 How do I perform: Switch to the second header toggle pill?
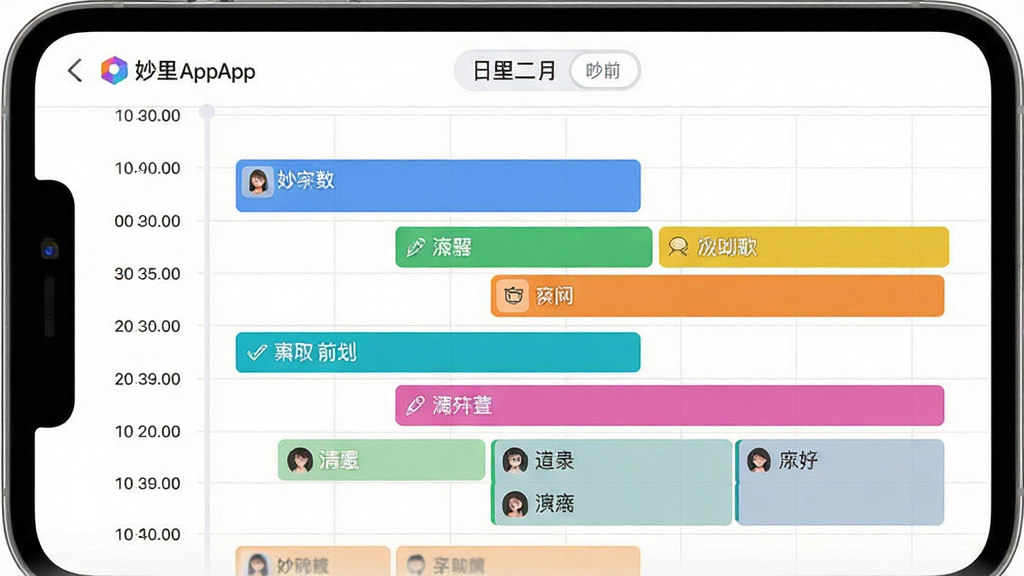(x=603, y=71)
